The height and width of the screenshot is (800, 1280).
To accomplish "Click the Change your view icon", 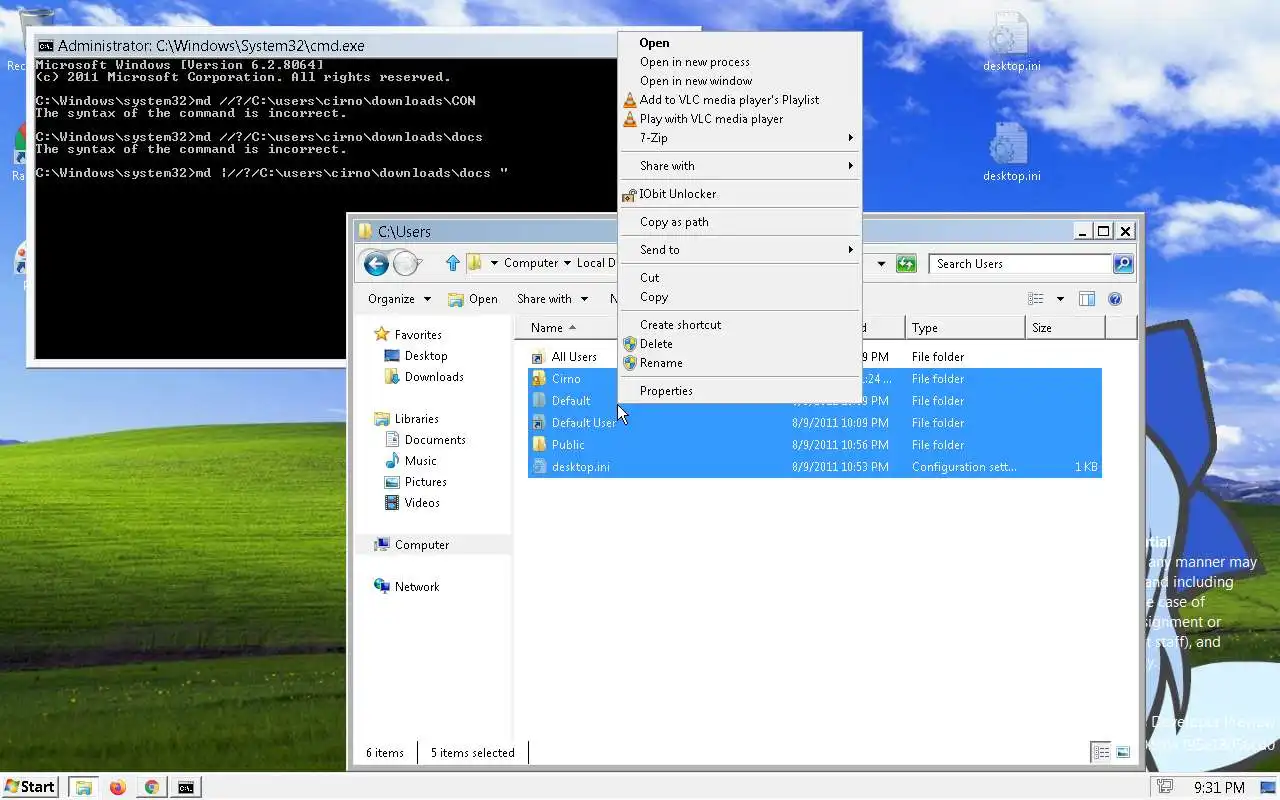I will (1036, 299).
